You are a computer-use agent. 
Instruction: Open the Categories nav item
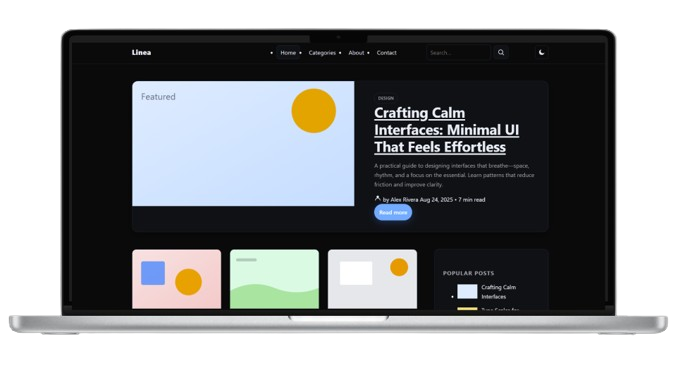322,53
